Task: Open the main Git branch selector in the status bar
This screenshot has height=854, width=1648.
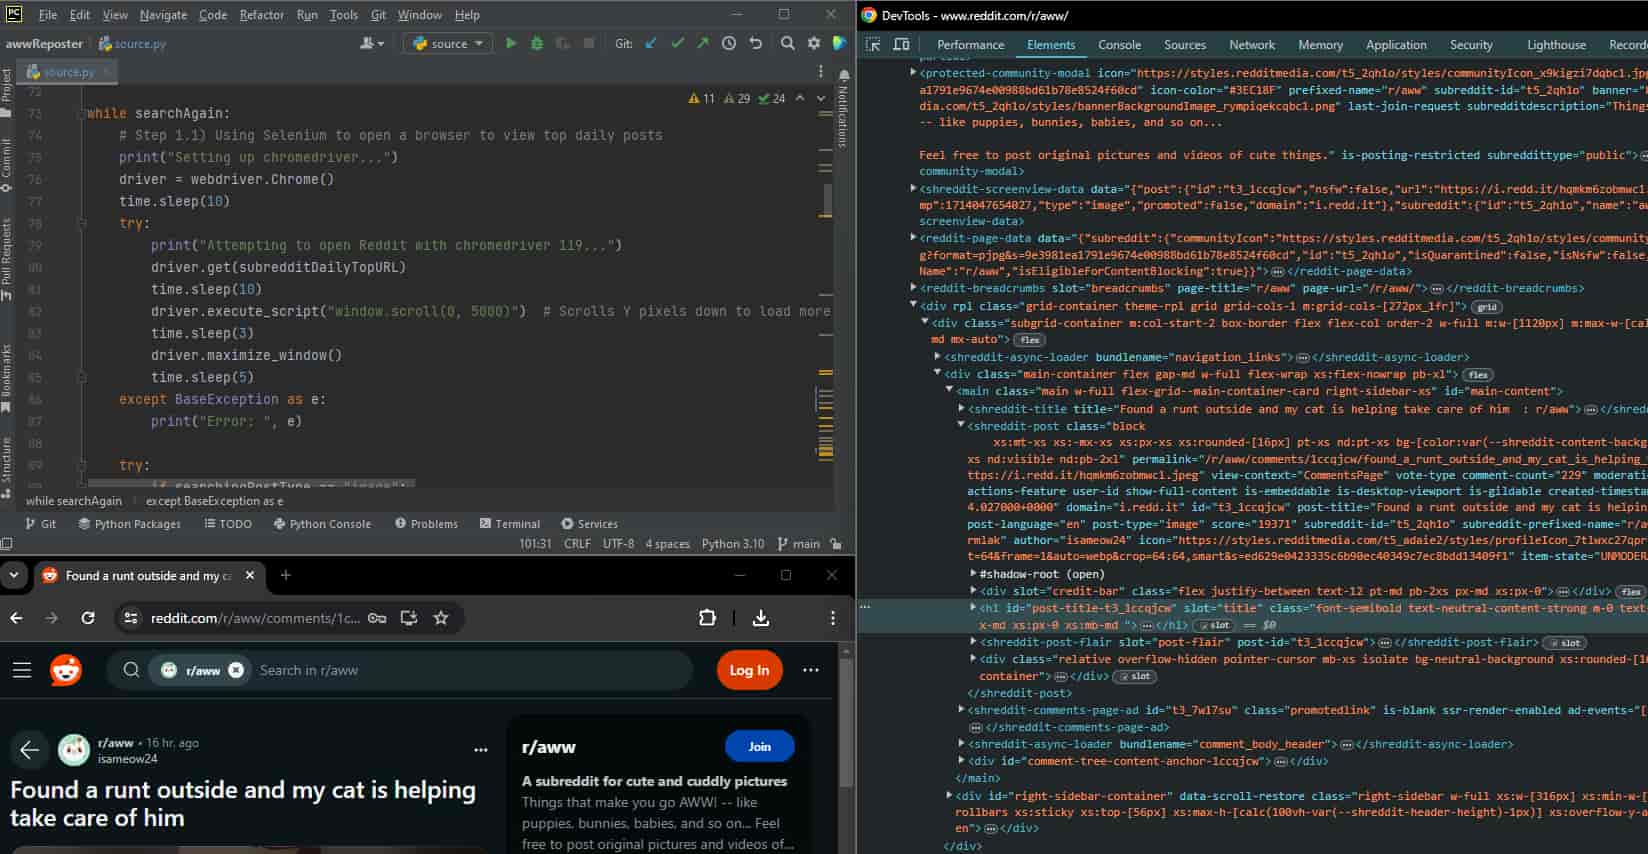Action: 798,544
